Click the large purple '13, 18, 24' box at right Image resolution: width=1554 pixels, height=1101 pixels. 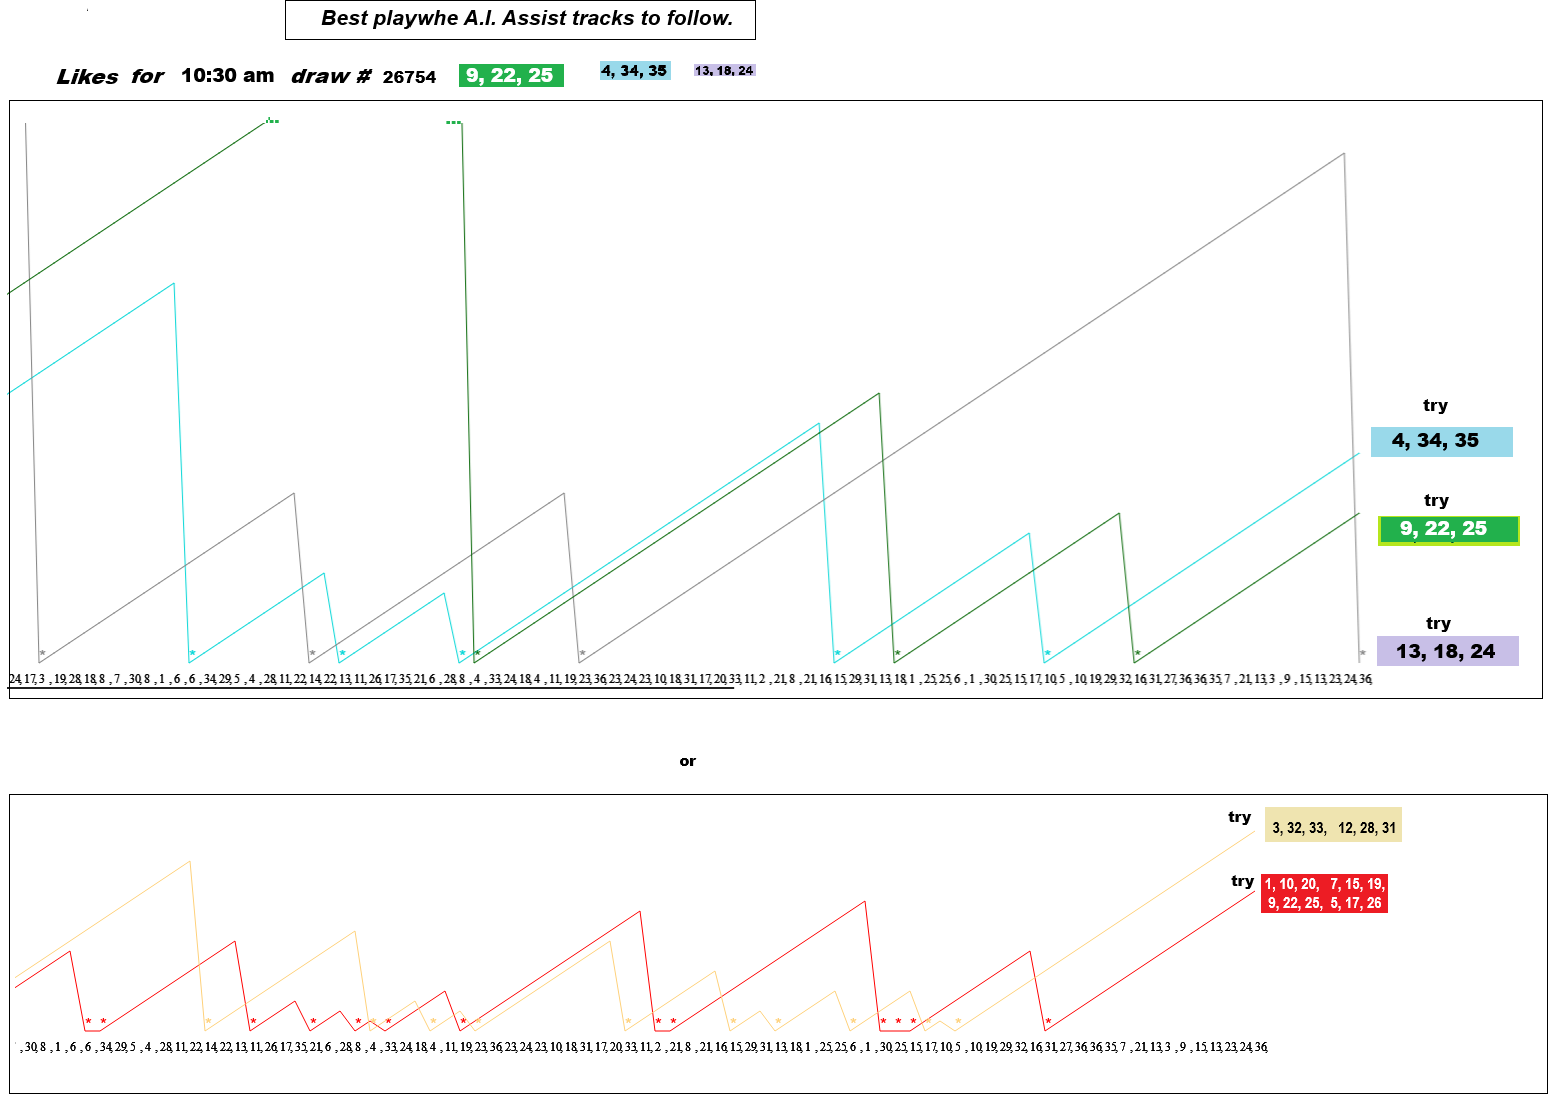1447,651
